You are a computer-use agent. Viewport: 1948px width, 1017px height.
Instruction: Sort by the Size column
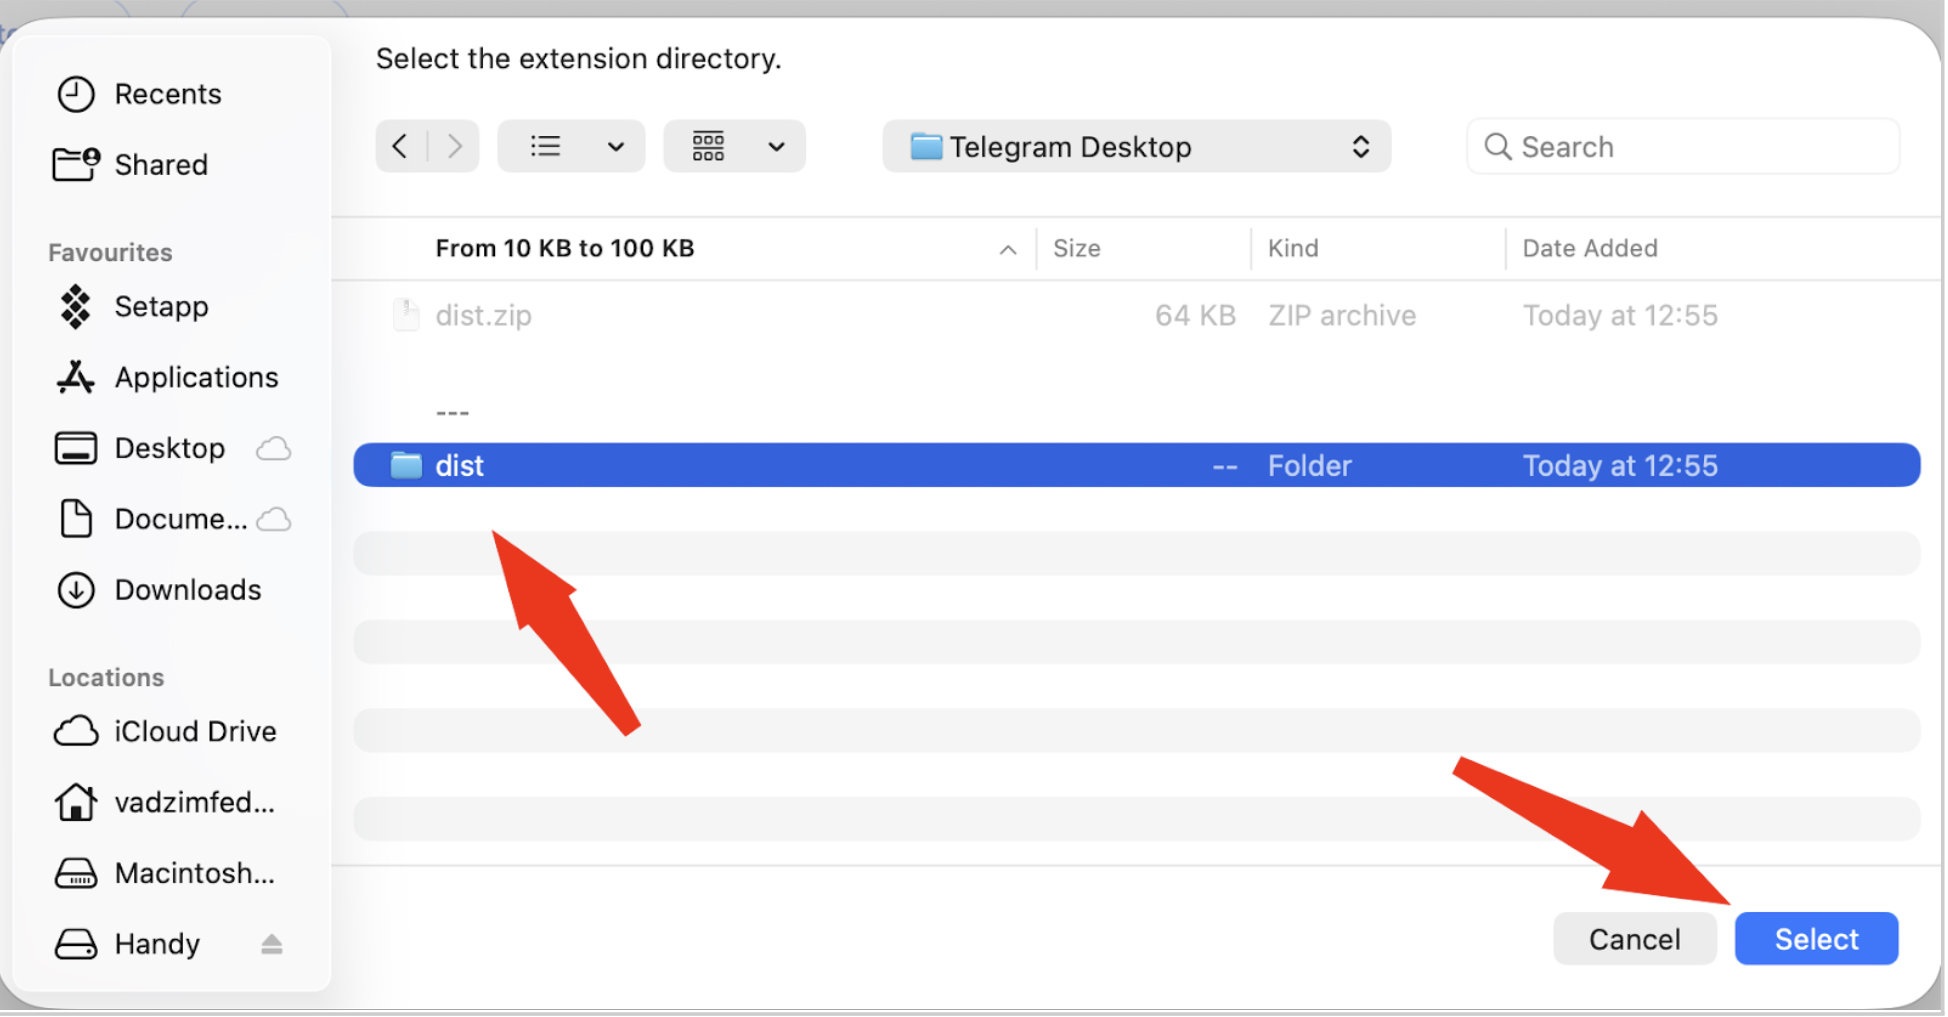coord(1077,248)
